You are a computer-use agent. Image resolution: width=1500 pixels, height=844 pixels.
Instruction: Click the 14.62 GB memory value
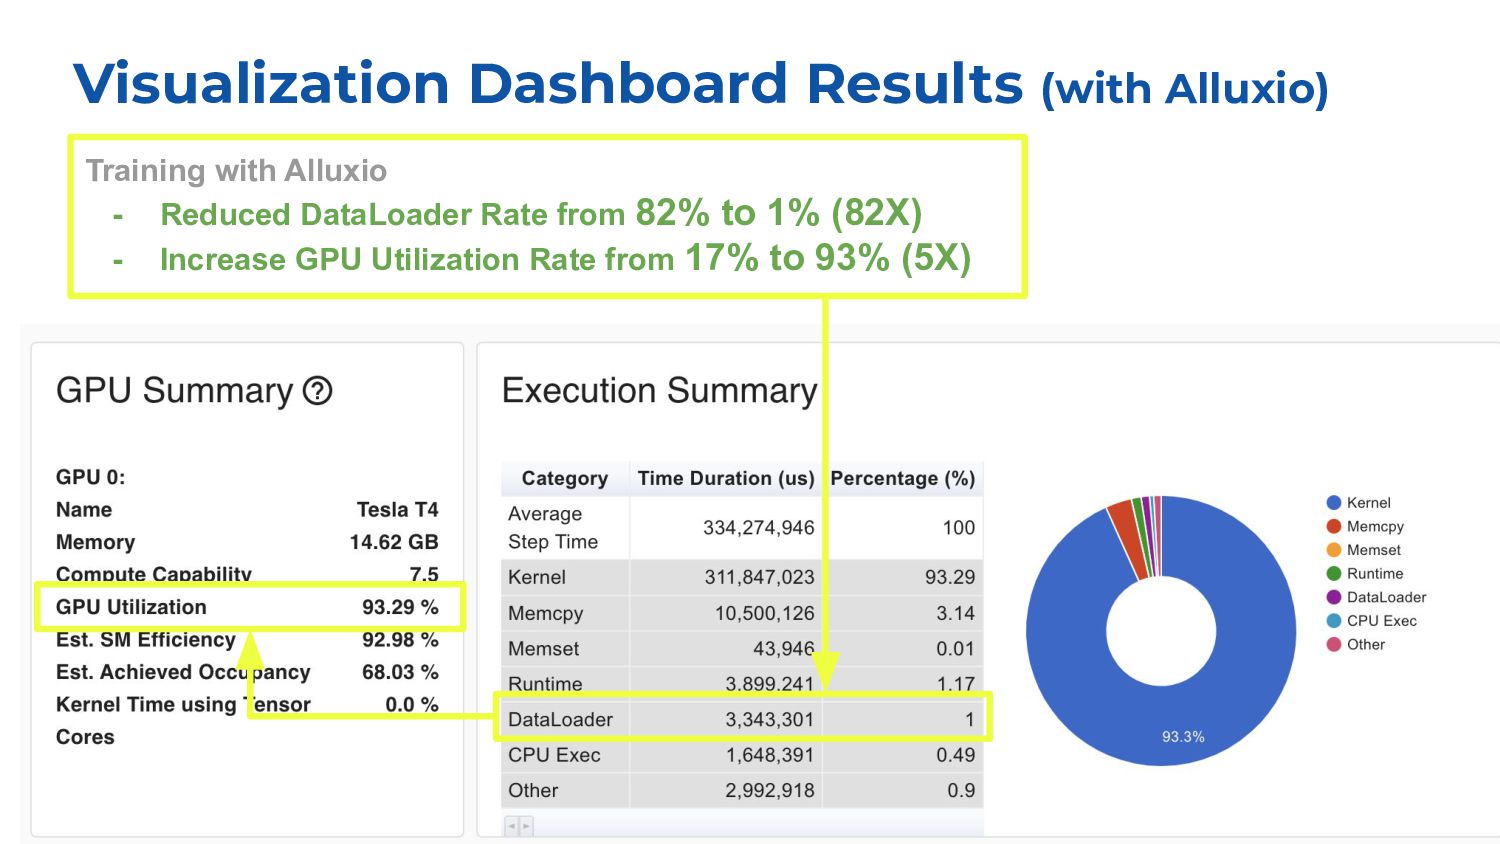point(393,542)
